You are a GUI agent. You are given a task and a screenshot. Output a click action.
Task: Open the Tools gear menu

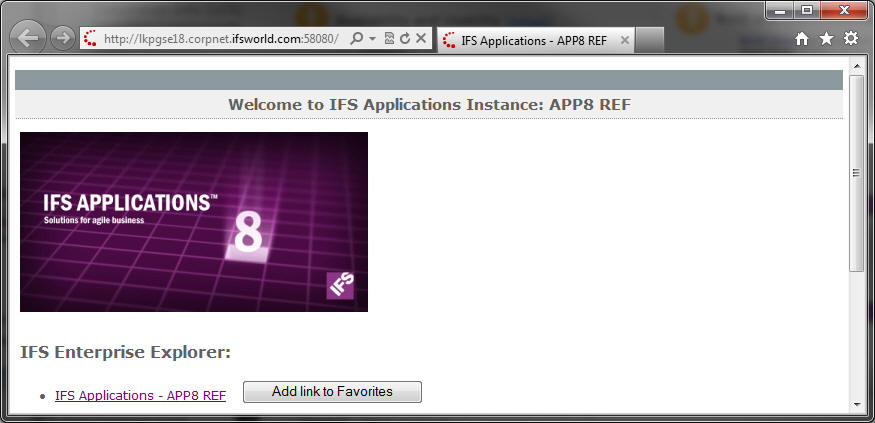click(x=851, y=38)
